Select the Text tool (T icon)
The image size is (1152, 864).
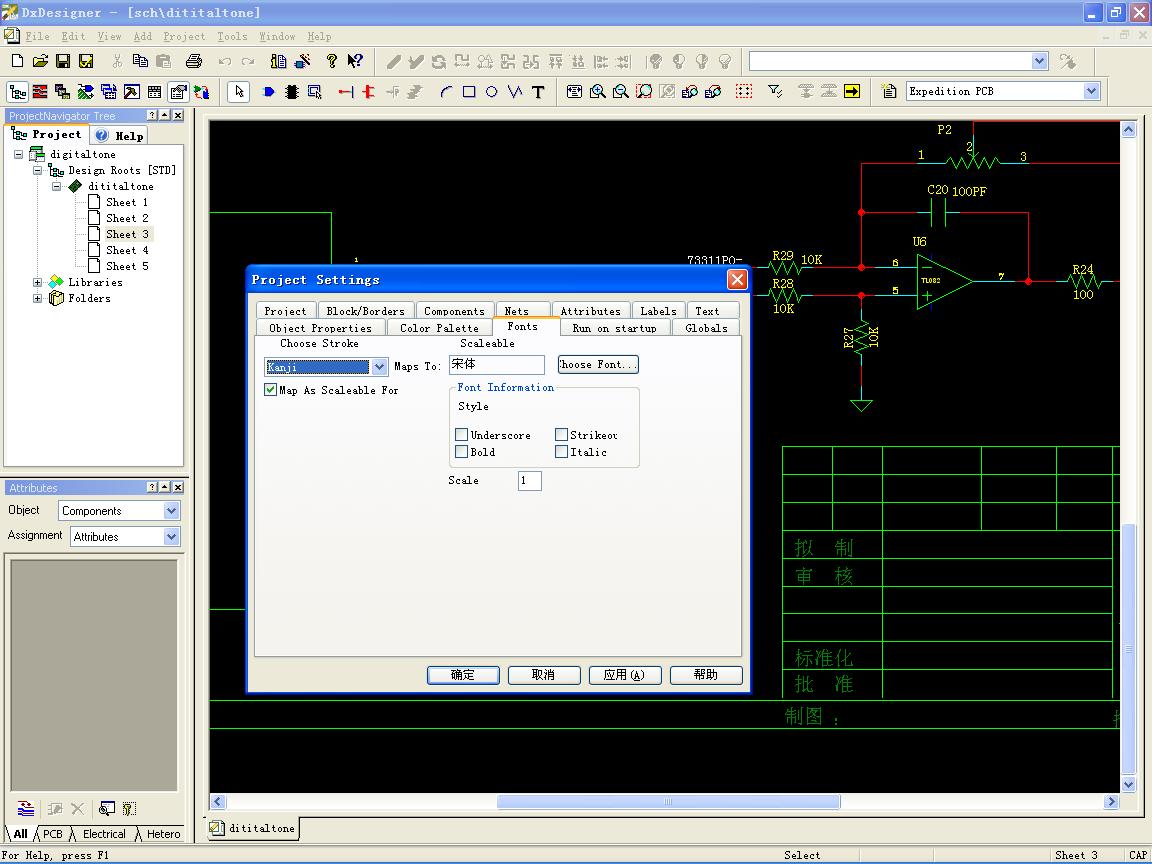538,92
